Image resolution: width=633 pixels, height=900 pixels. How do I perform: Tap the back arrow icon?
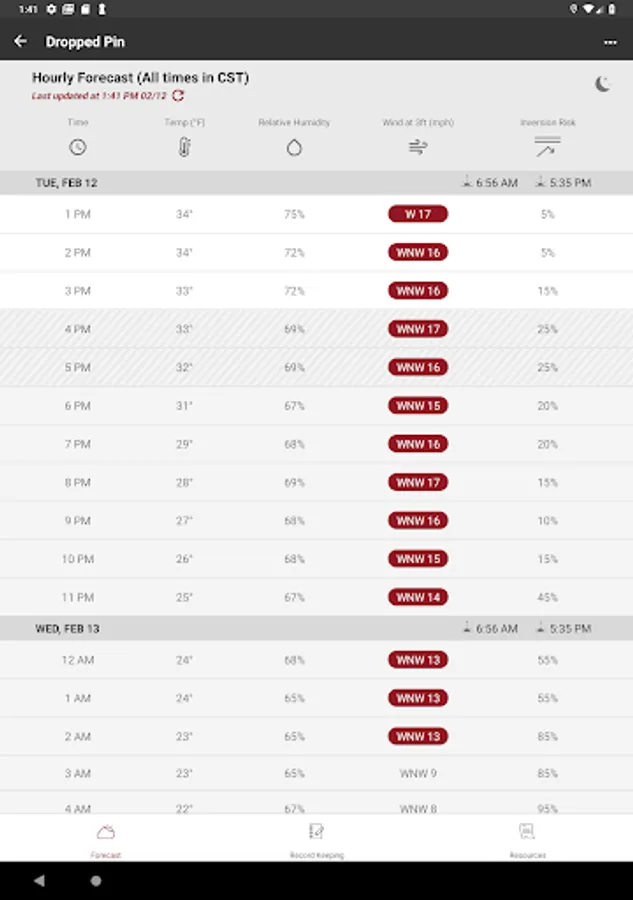[20, 42]
